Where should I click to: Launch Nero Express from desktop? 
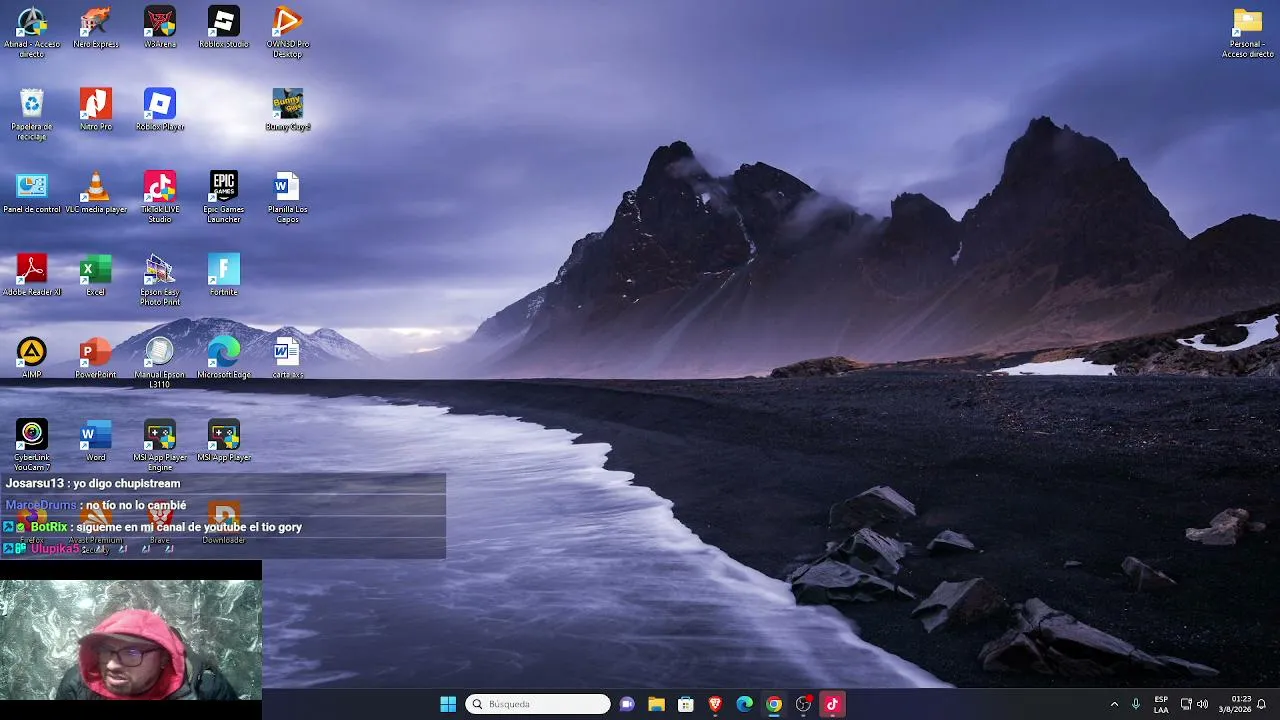pyautogui.click(x=96, y=27)
